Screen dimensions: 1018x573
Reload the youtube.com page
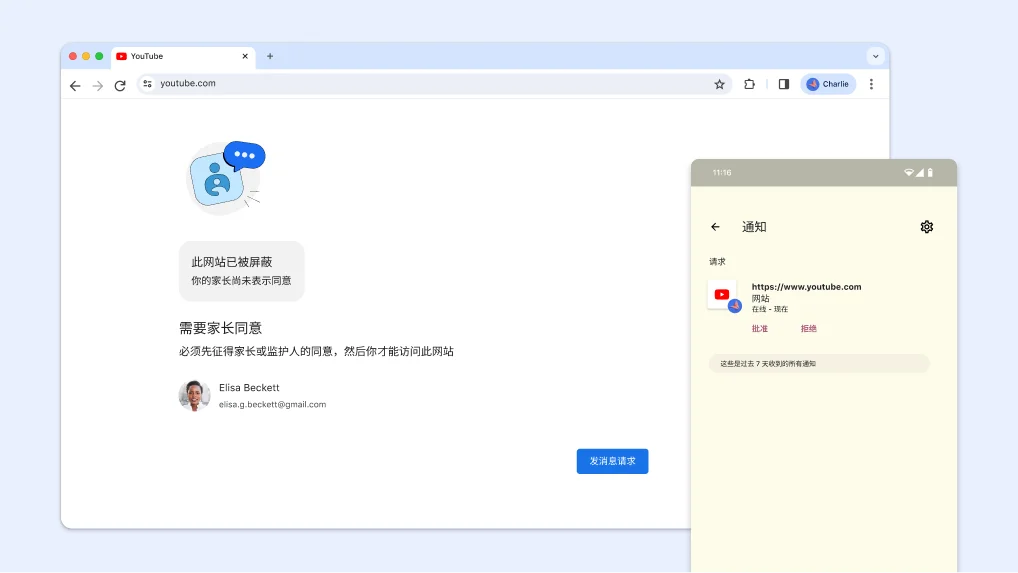(120, 85)
